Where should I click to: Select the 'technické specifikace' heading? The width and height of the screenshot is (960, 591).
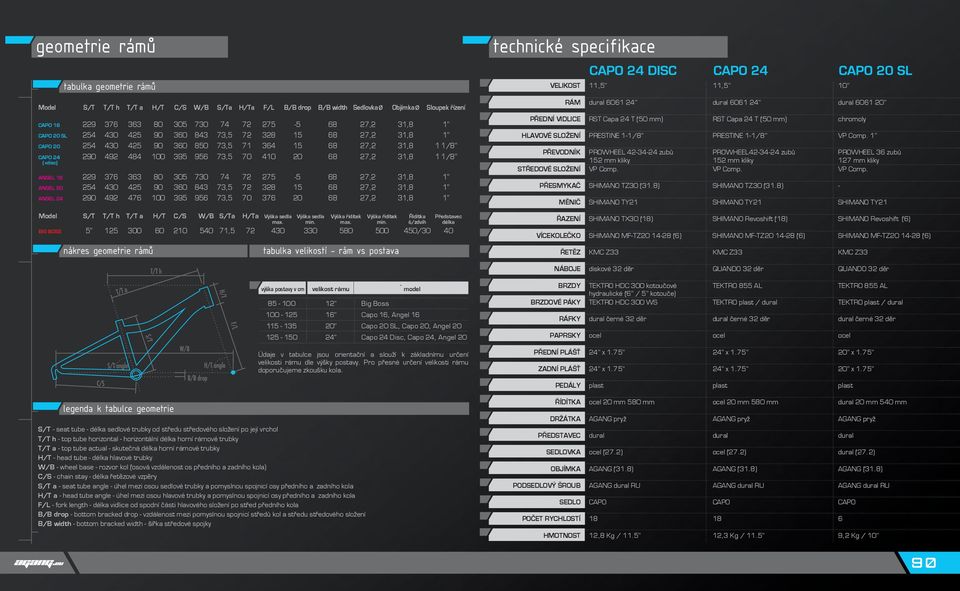574,47
